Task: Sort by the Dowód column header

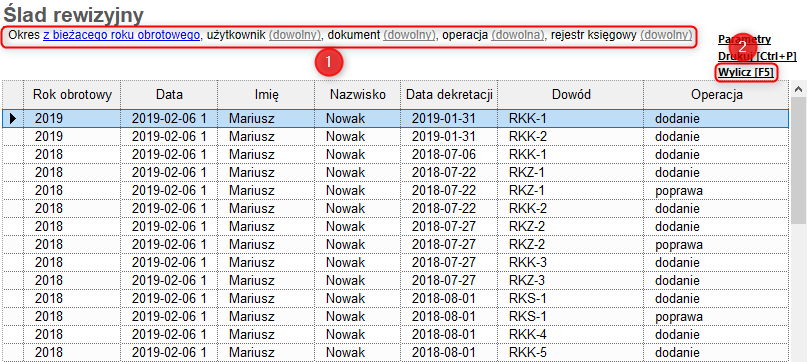Action: point(571,95)
